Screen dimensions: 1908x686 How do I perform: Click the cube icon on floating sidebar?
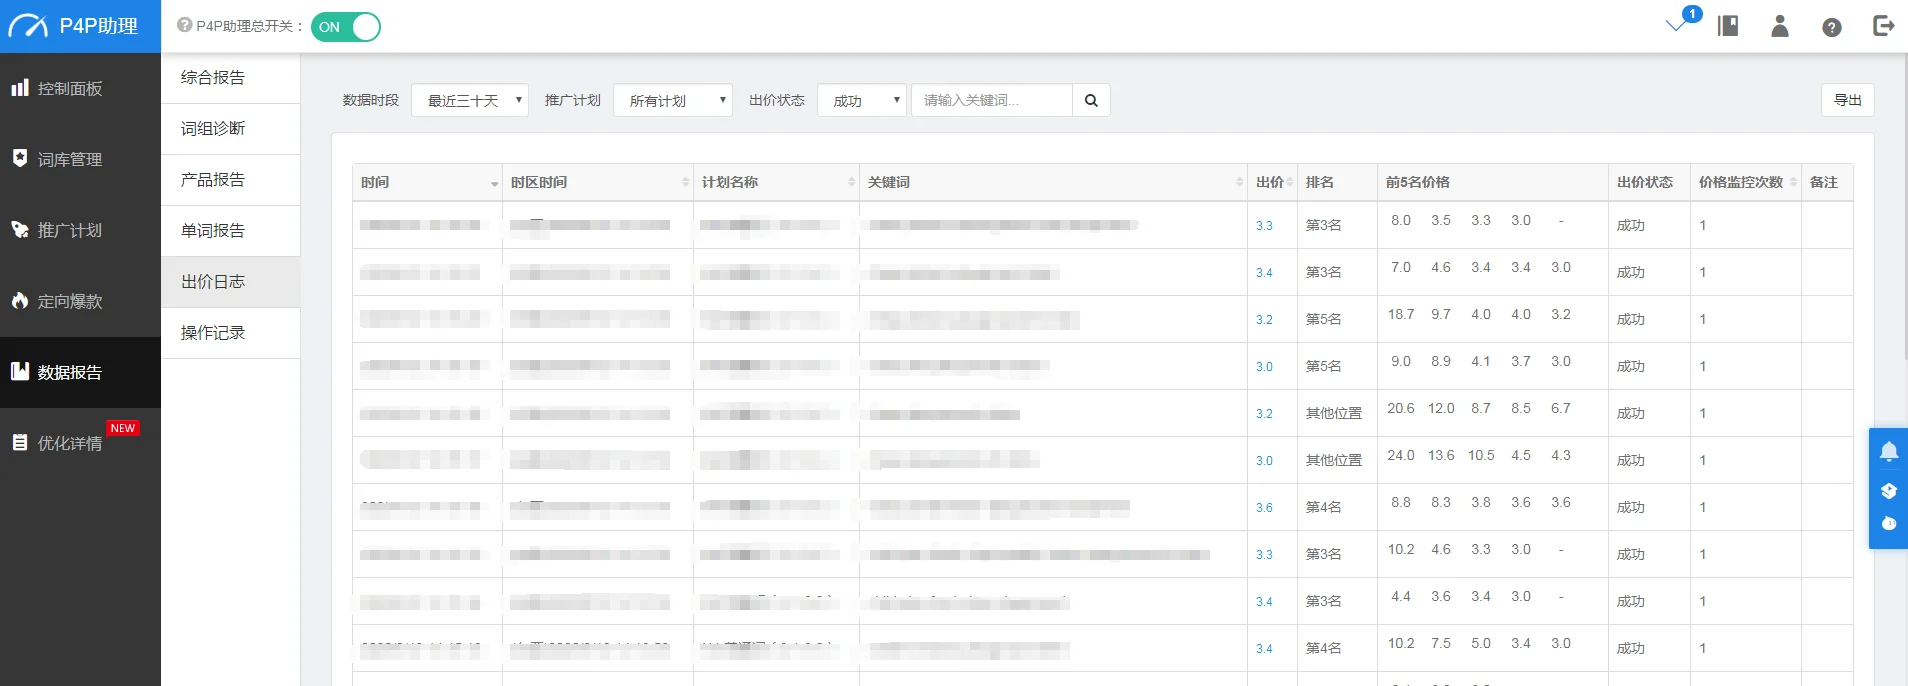coord(1888,490)
